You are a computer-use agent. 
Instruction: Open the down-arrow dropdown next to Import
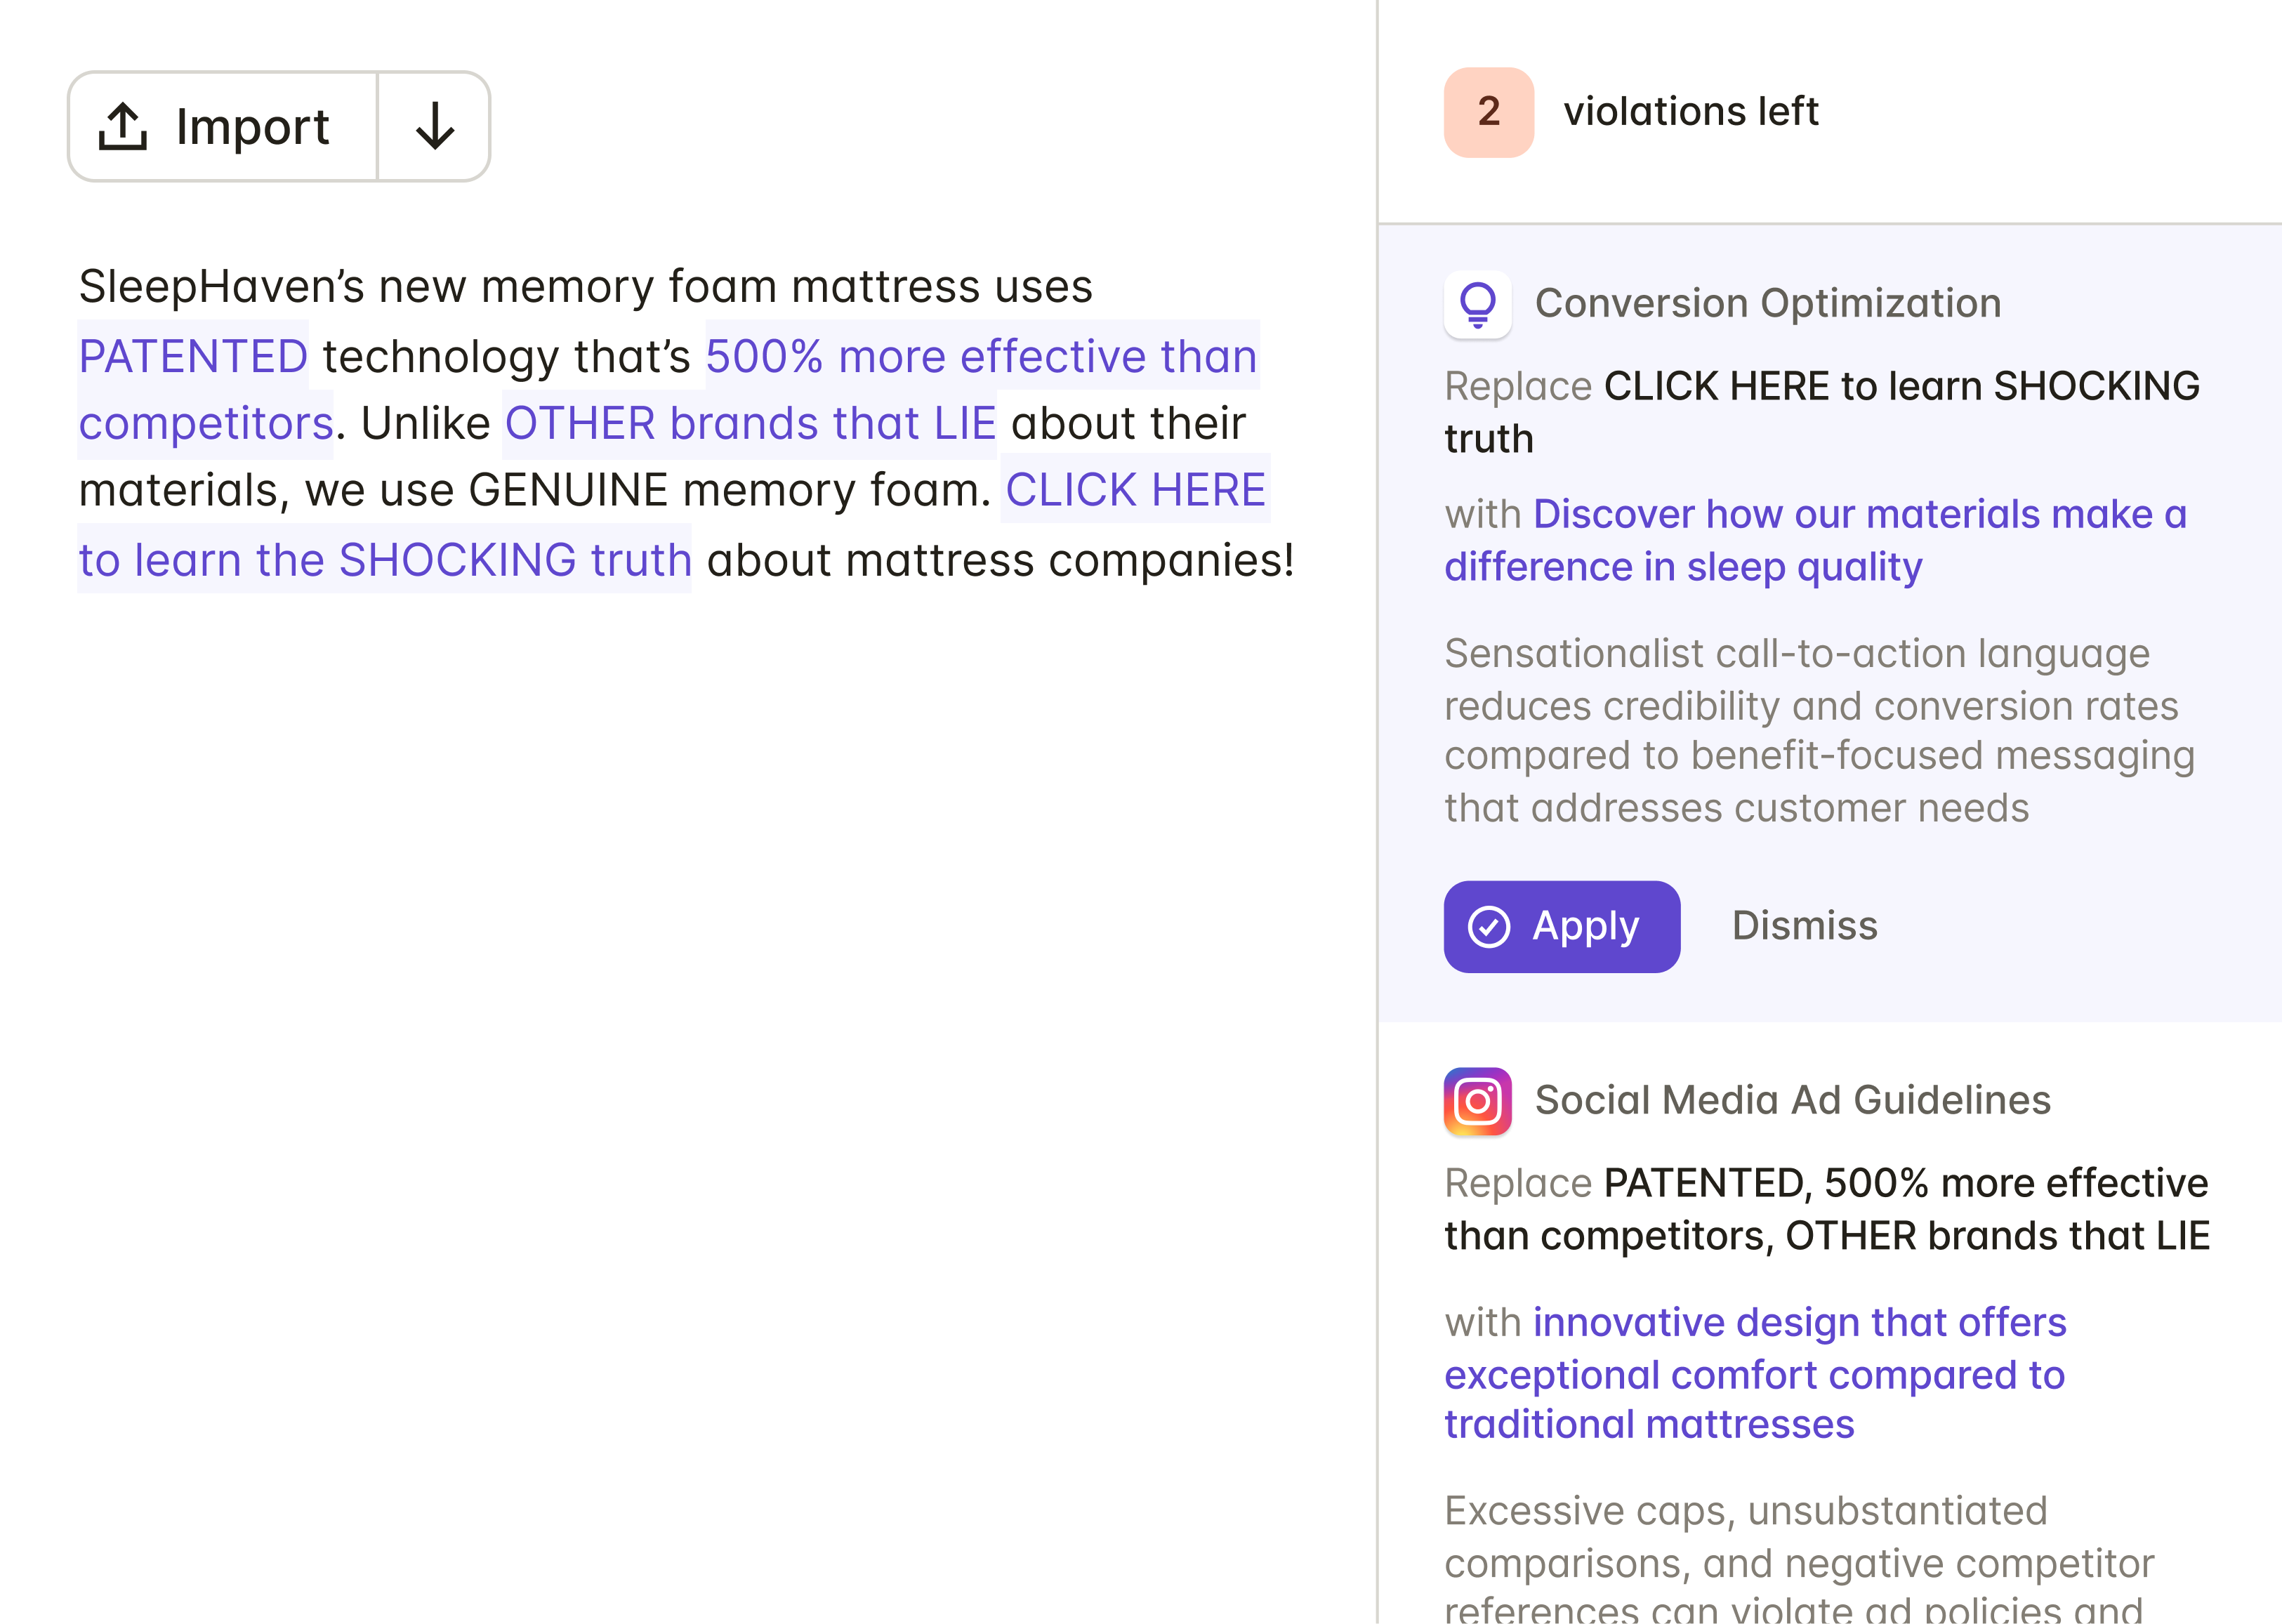point(434,127)
